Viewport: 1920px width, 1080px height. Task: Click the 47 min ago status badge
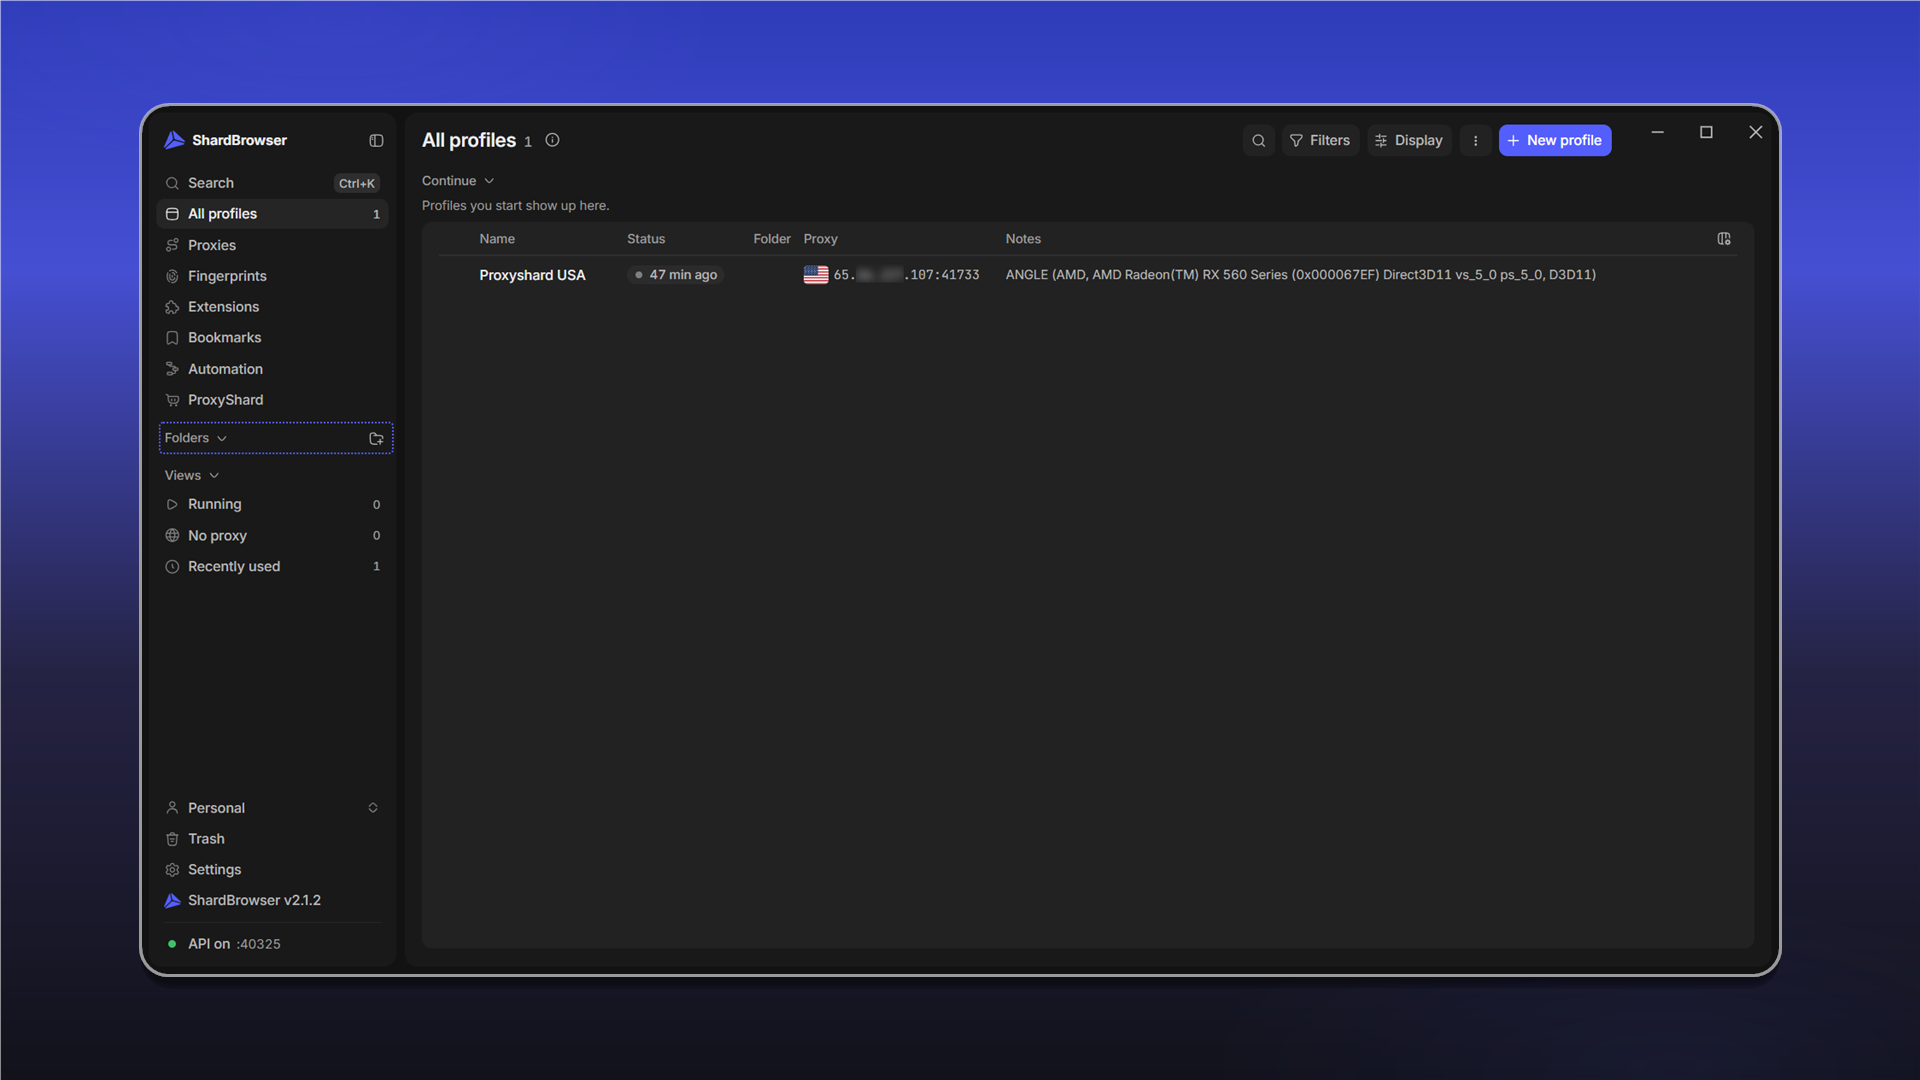[x=675, y=275]
